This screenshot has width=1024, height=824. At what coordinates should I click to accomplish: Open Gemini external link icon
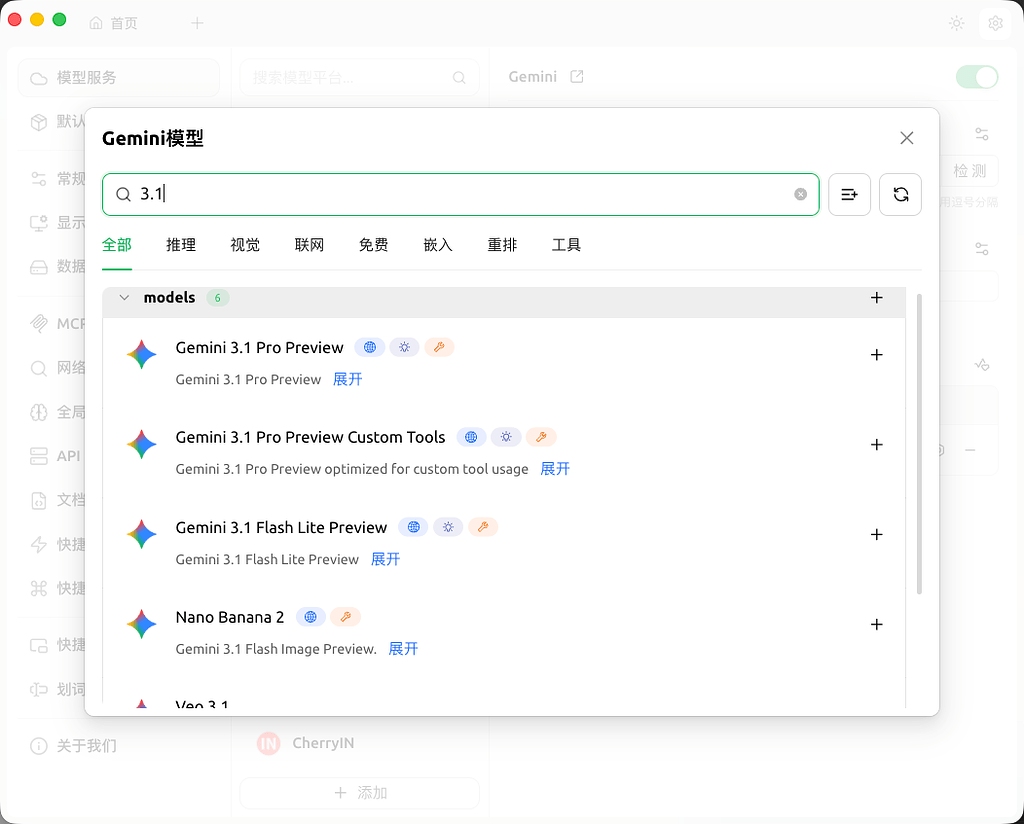[577, 76]
